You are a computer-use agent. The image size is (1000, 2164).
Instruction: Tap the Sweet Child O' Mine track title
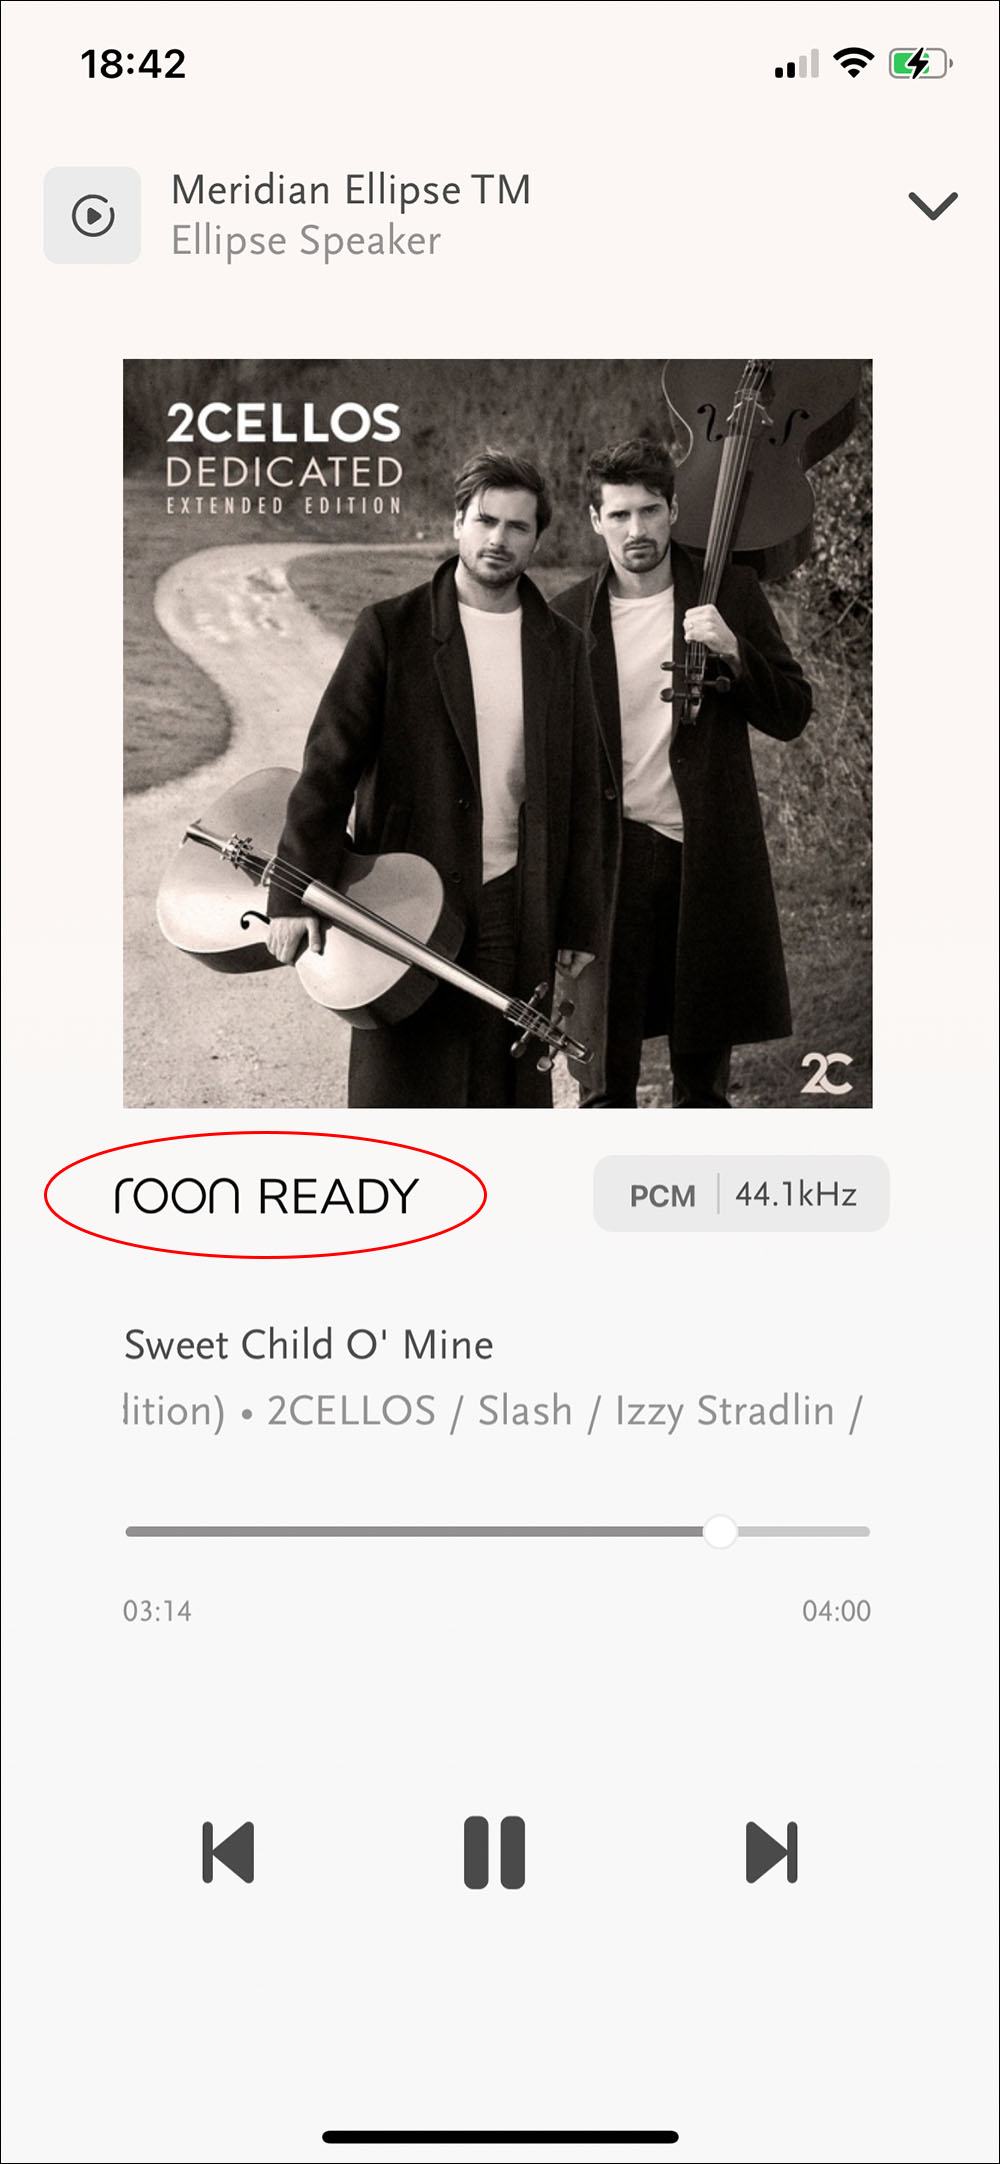(308, 1345)
